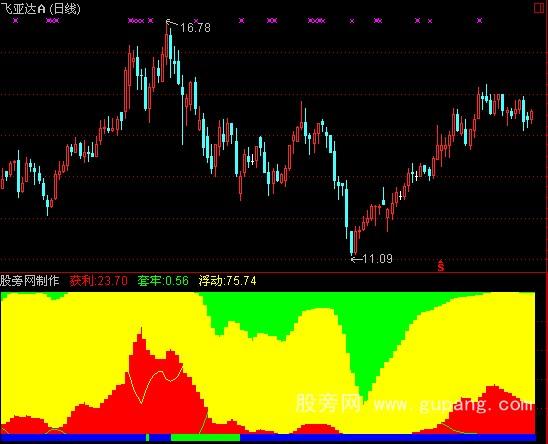Click the red S marker on chart
This screenshot has width=548, height=444.
click(441, 266)
